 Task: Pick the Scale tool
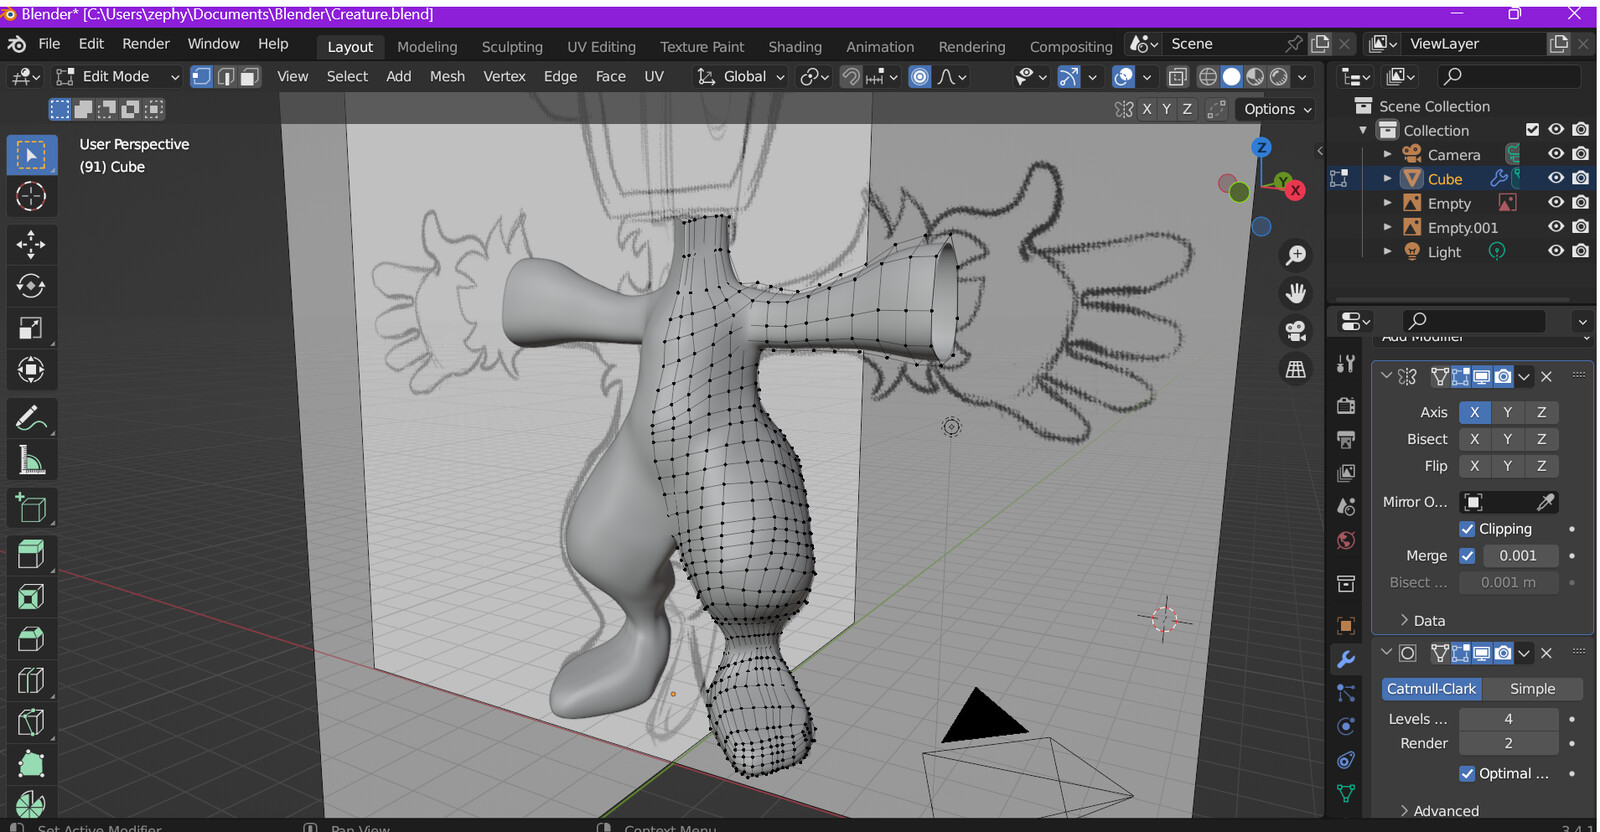point(31,328)
